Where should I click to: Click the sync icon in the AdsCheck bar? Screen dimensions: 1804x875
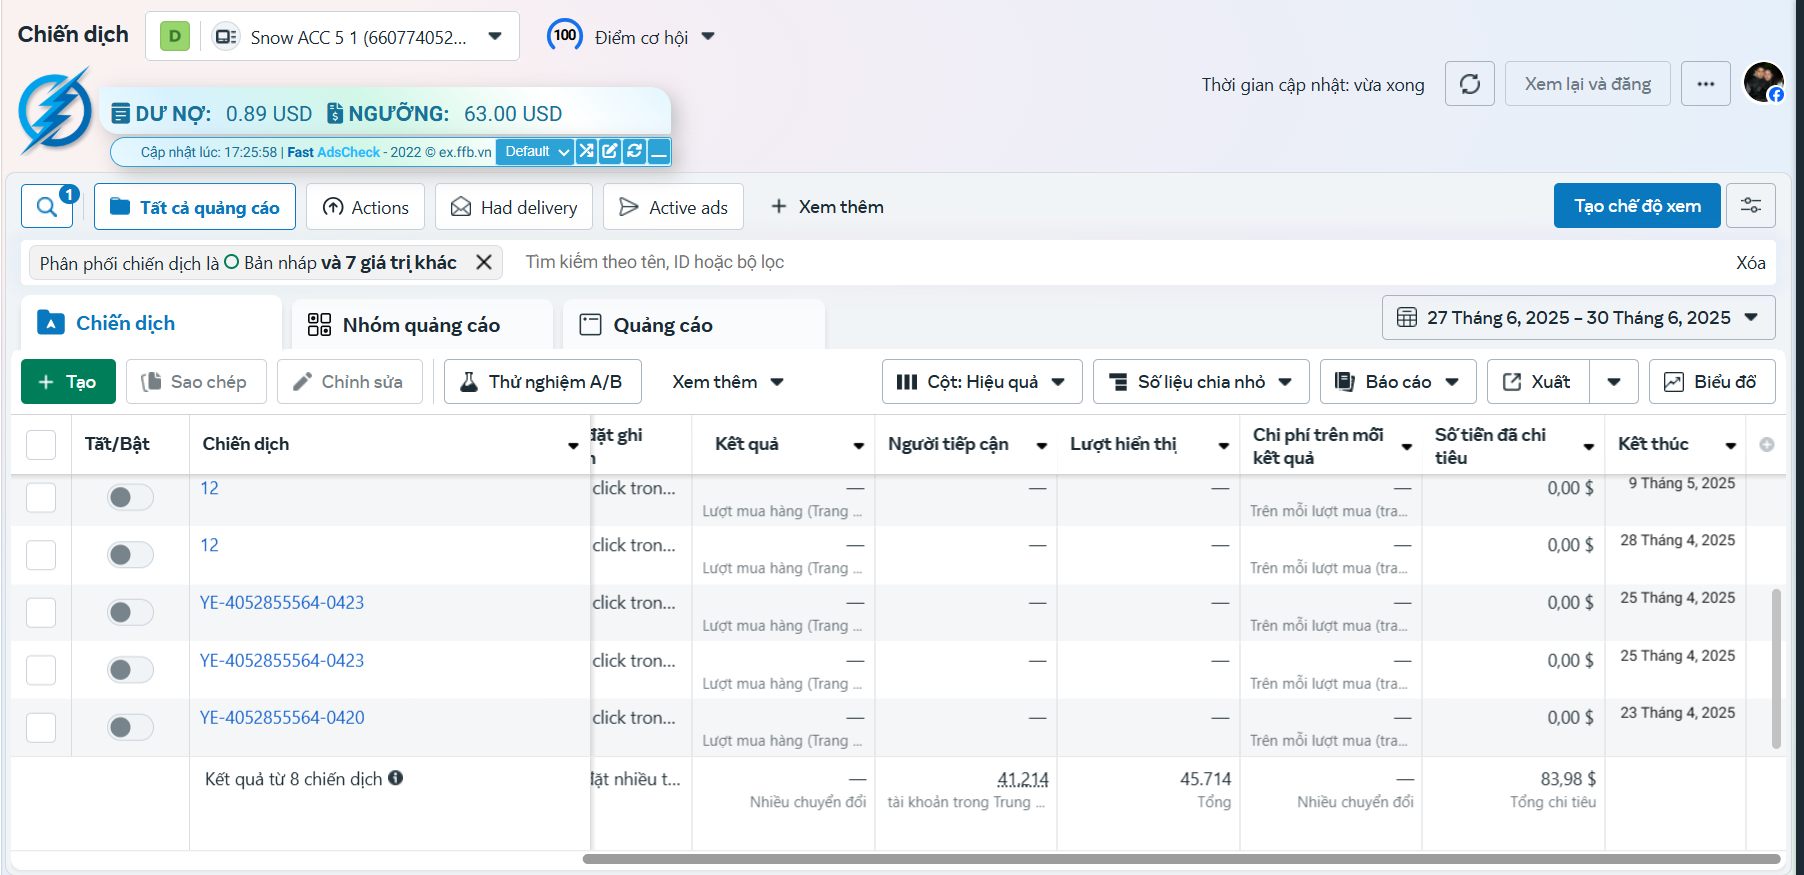634,152
